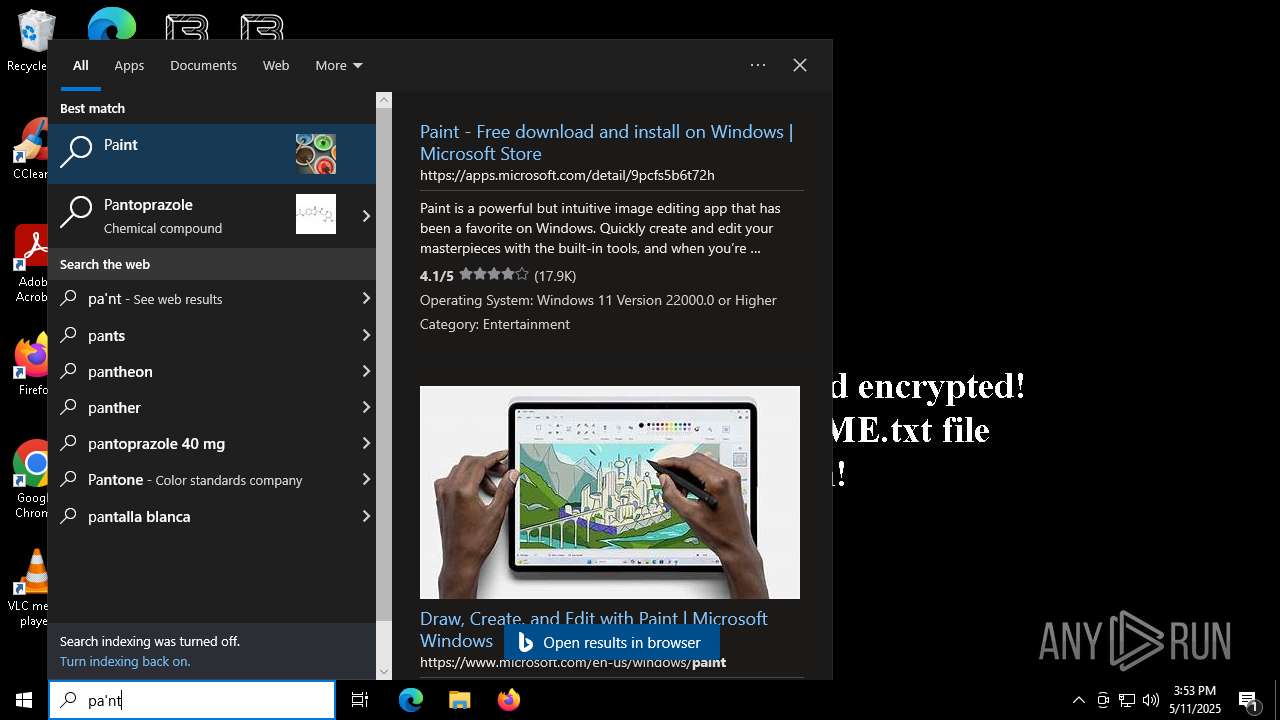This screenshot has width=1280, height=720.
Task: Launch Firefox from the taskbar
Action: 509,700
